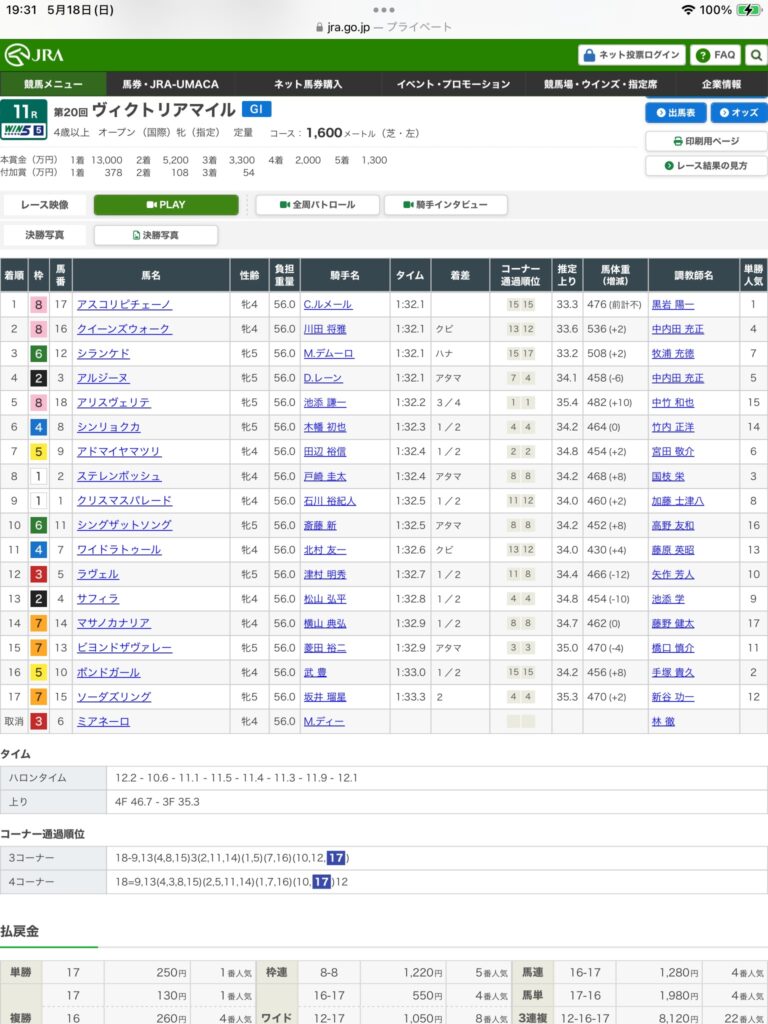Open jockey 池添 謙一 link
This screenshot has height=1024, width=768.
click(325, 402)
